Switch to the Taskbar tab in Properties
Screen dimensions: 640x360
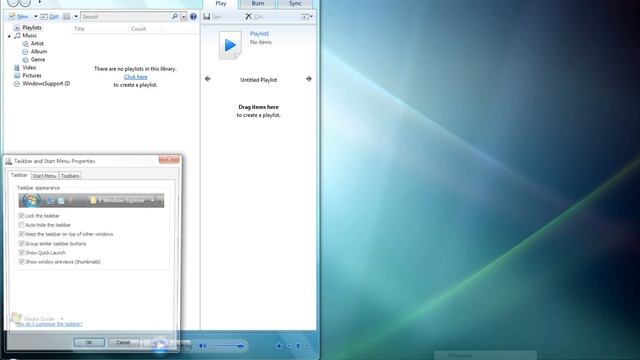19,175
